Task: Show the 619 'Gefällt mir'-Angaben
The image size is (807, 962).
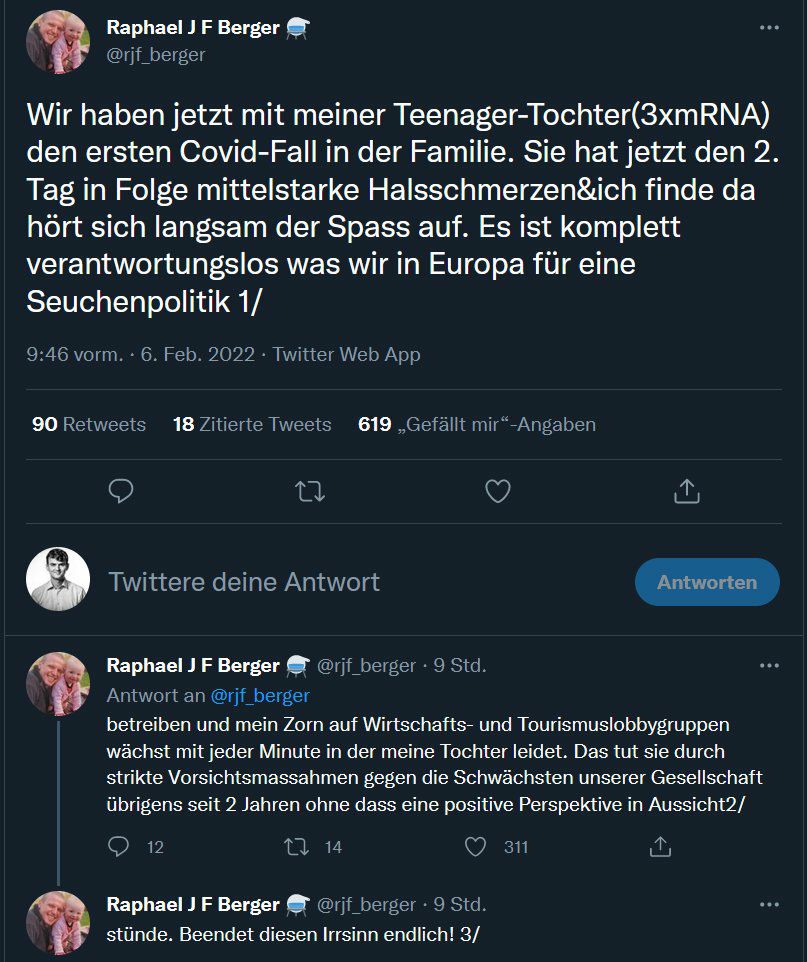Action: (x=477, y=424)
